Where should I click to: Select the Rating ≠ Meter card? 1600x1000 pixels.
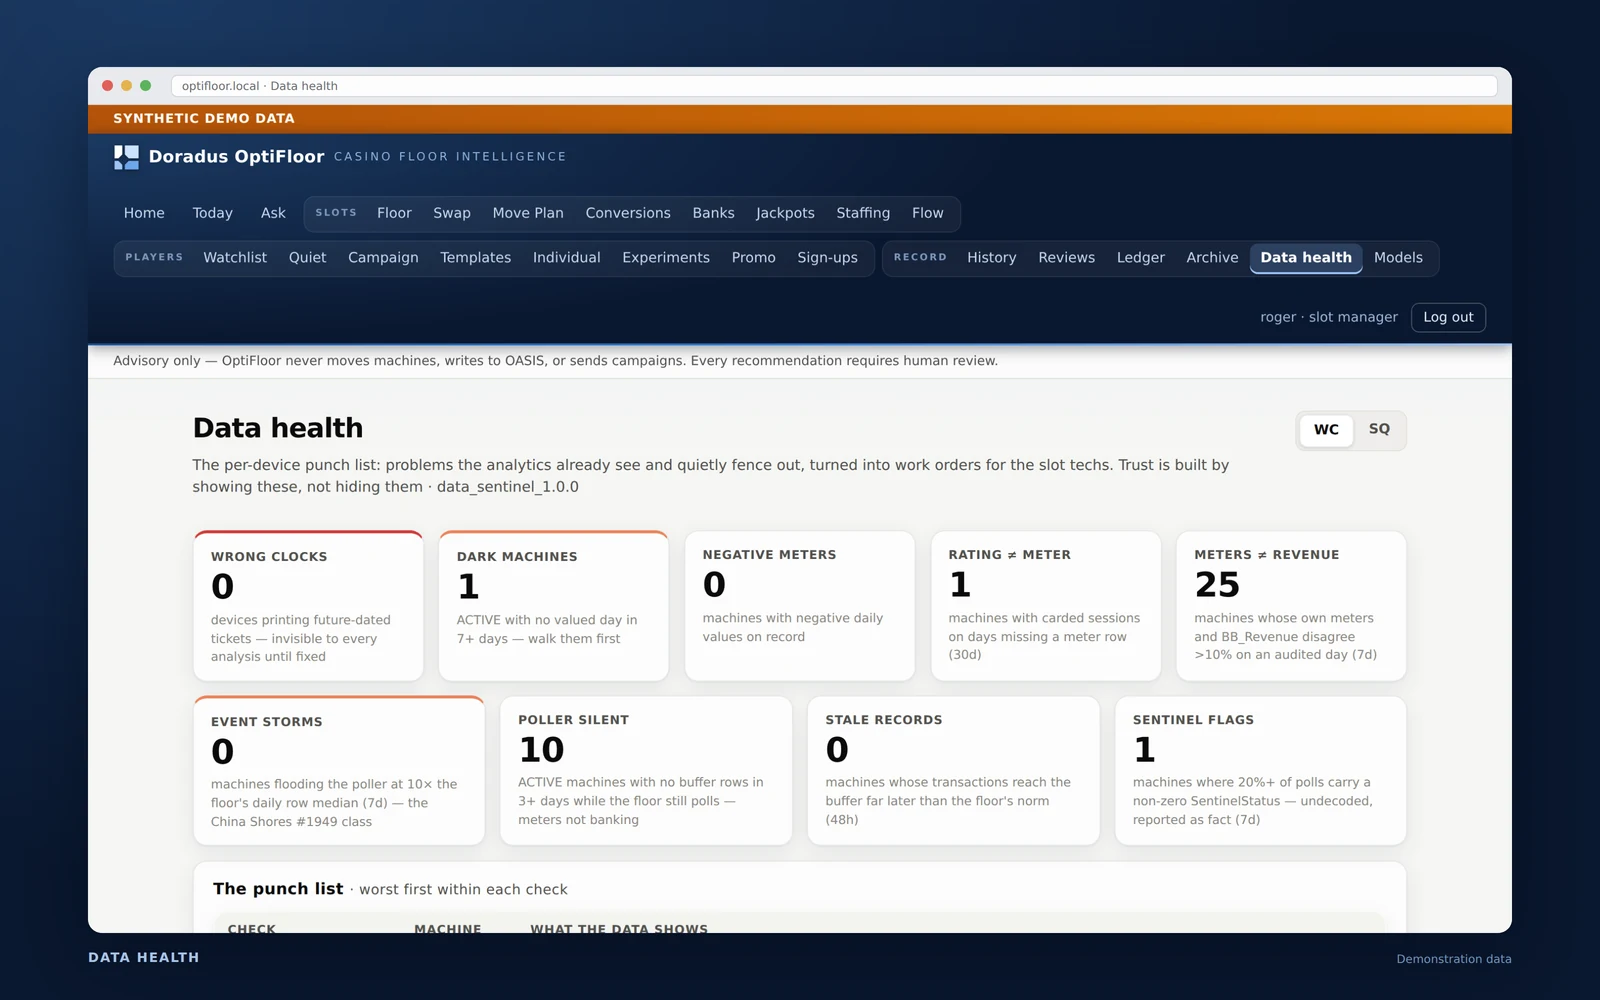[x=1045, y=606]
